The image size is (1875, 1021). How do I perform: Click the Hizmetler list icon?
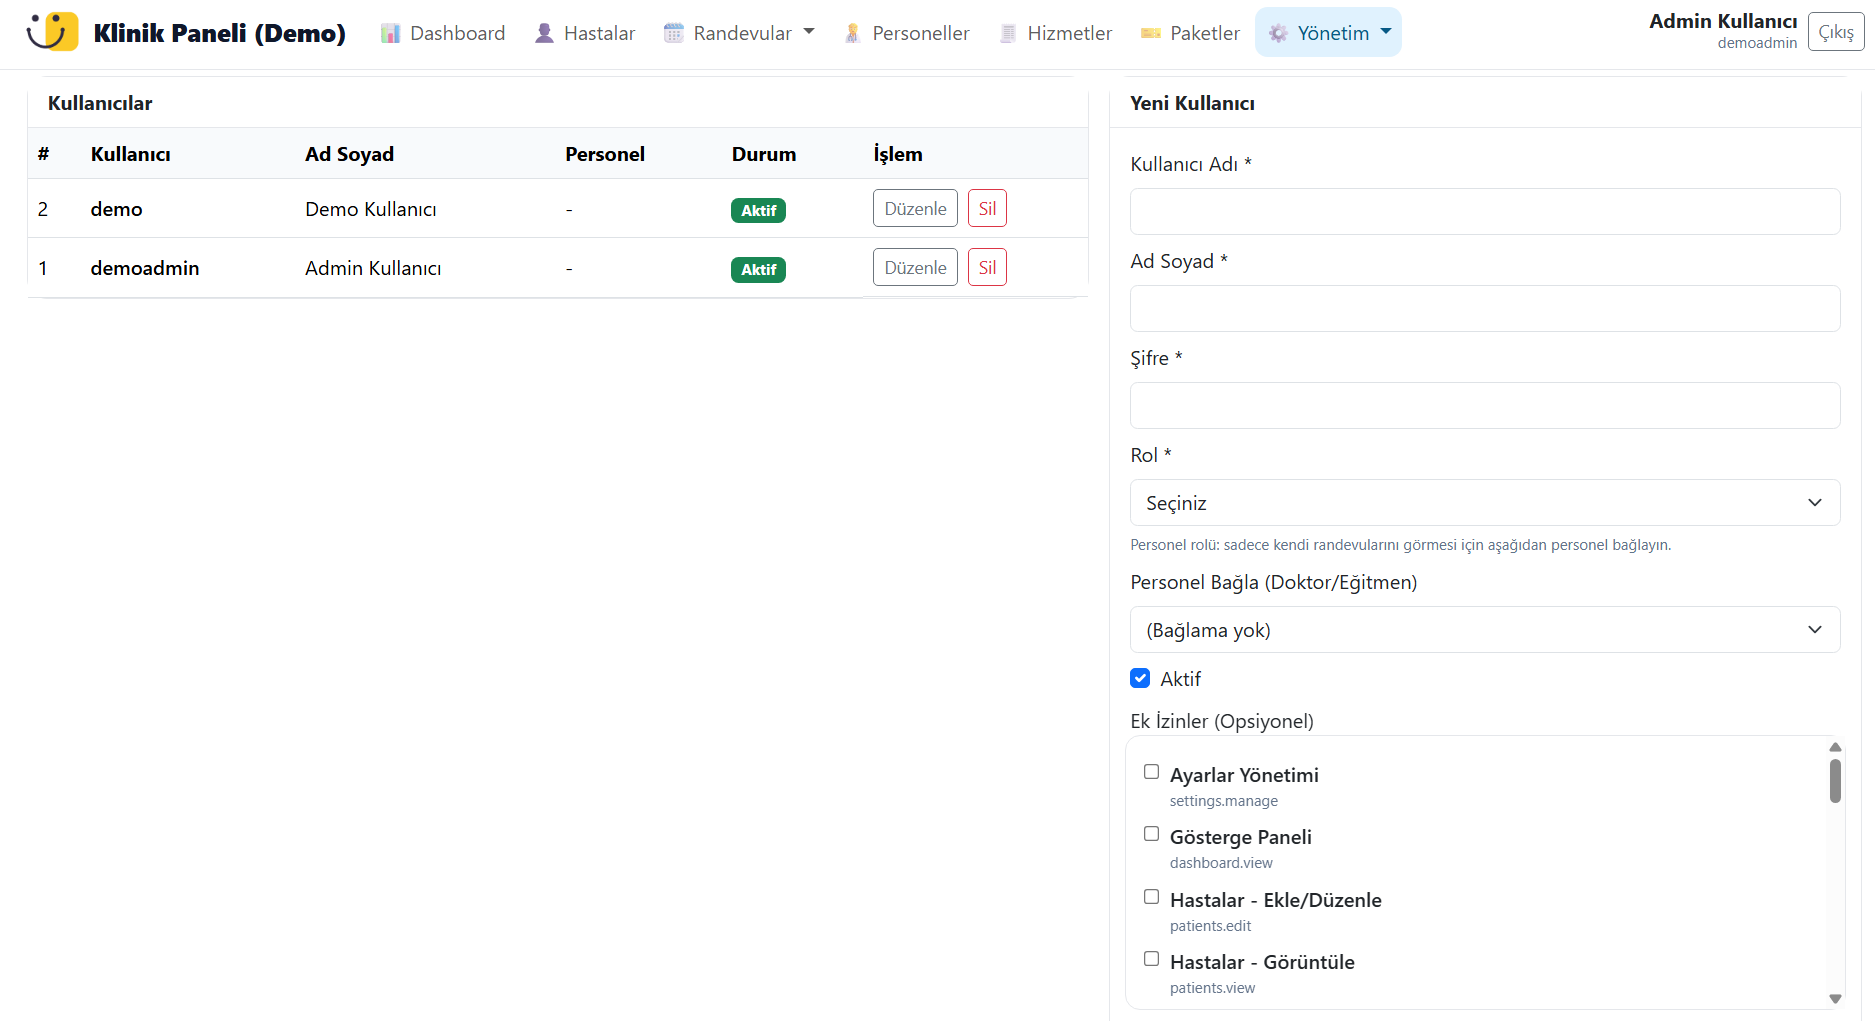pos(1008,34)
